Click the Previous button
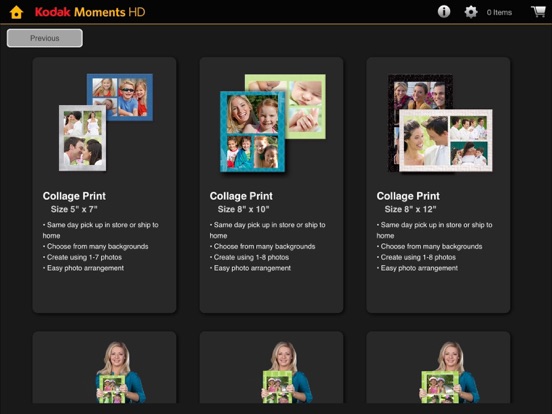 coord(45,38)
